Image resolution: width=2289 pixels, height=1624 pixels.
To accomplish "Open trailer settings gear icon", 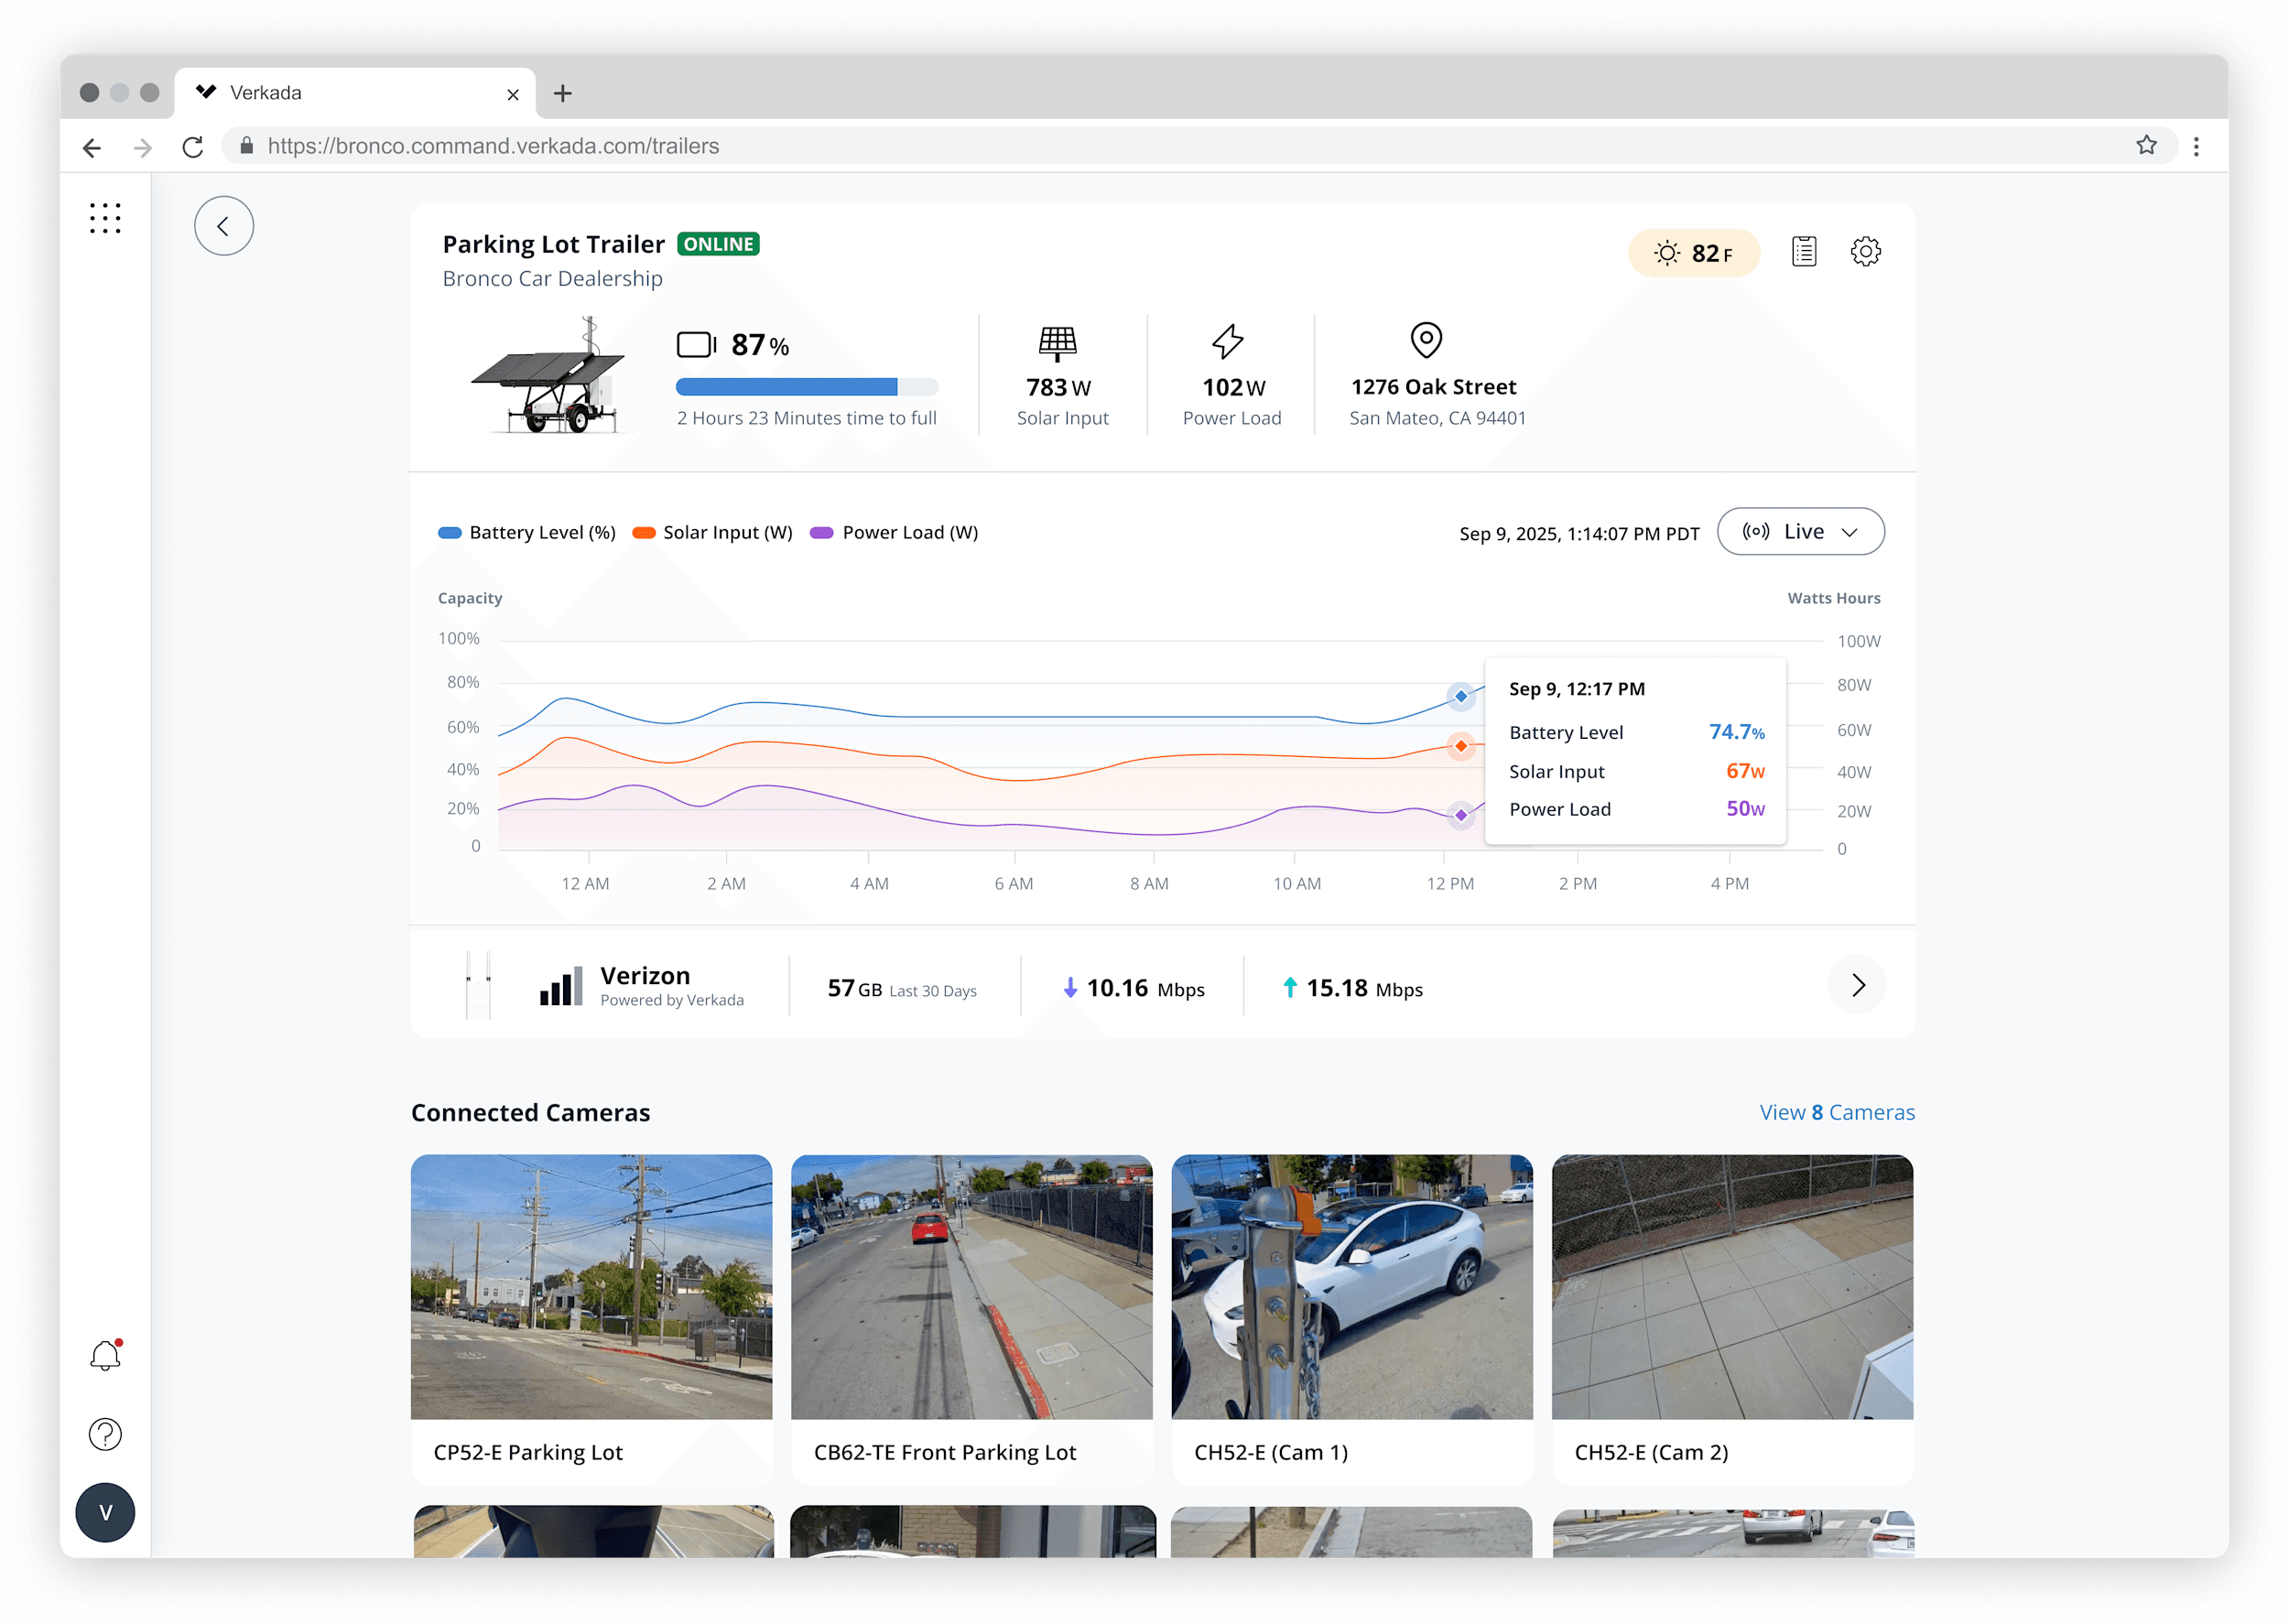I will pos(1865,252).
